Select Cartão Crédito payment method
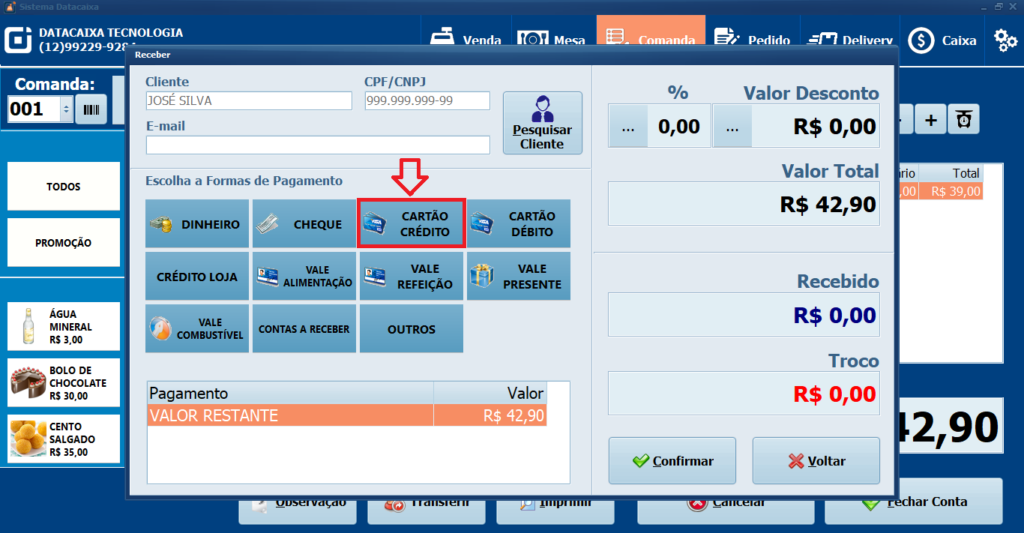The width and height of the screenshot is (1024, 533). 412,224
